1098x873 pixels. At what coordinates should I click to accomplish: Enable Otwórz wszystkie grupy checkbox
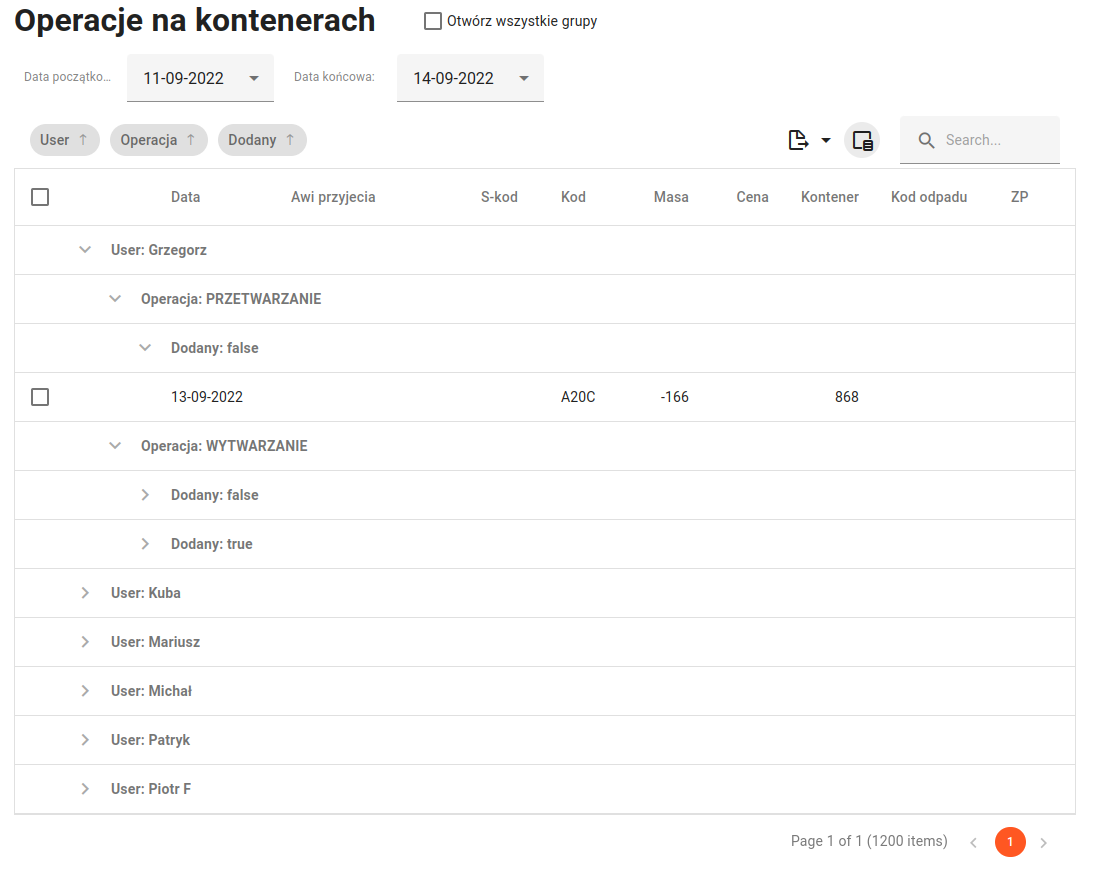click(433, 21)
